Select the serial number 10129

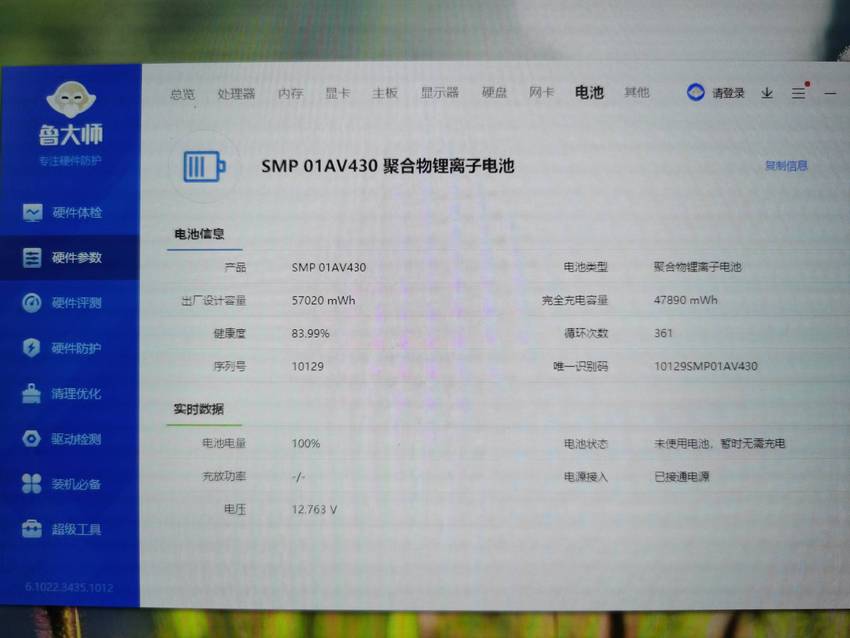tap(307, 366)
